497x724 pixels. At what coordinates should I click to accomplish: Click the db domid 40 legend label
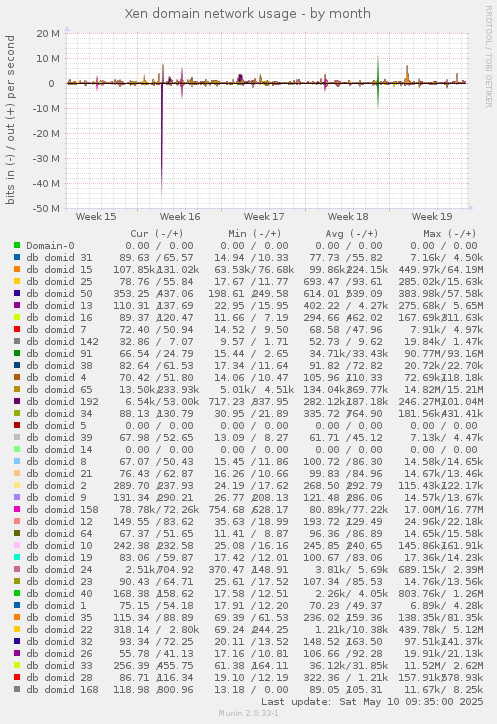click(59, 594)
